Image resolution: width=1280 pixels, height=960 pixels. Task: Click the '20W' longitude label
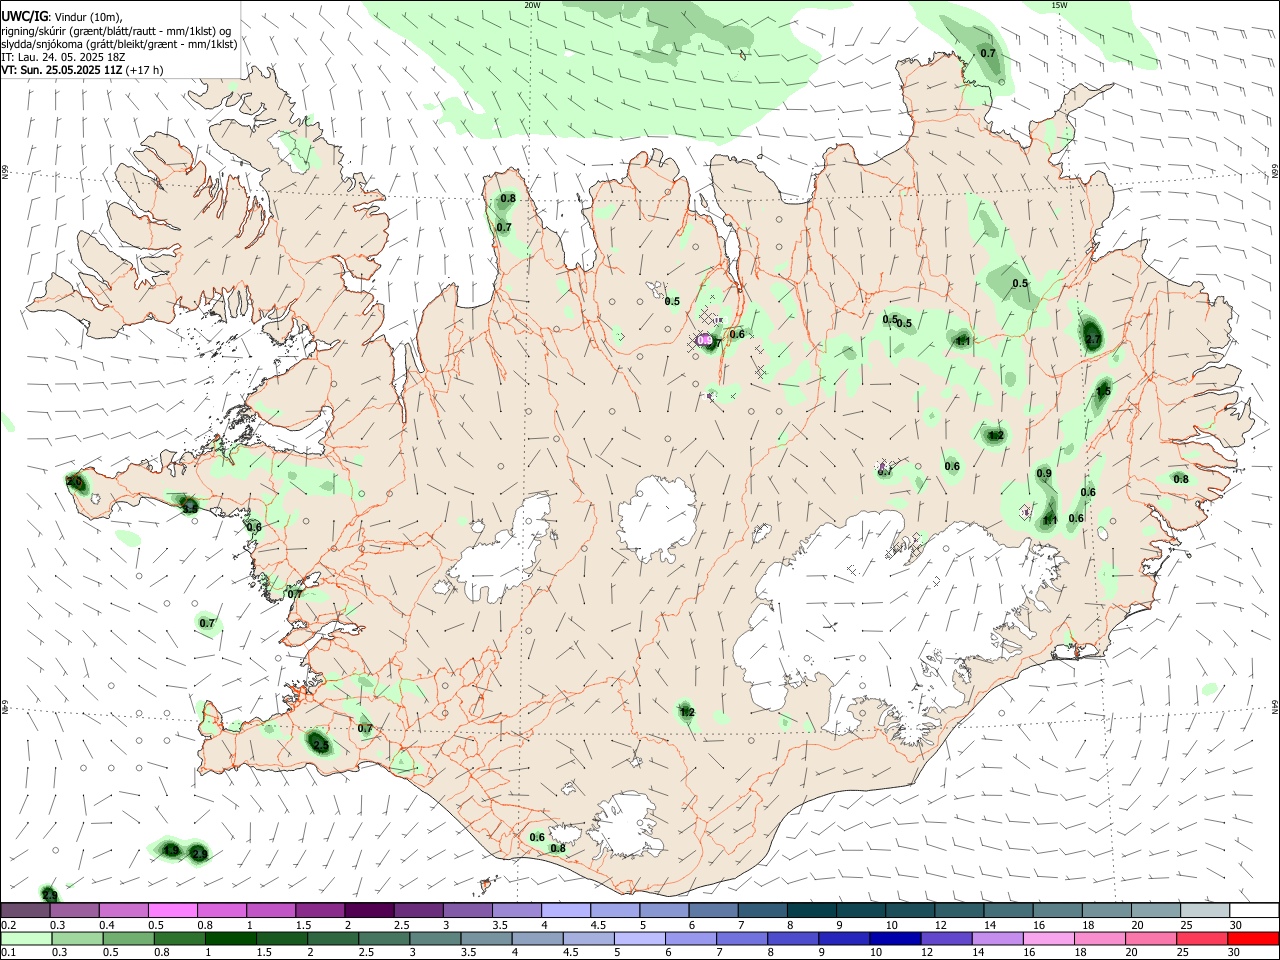532,5
